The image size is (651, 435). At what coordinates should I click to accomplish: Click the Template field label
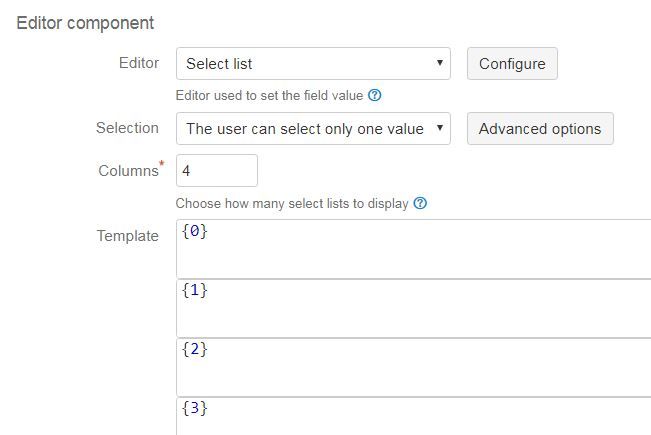pyautogui.click(x=127, y=236)
